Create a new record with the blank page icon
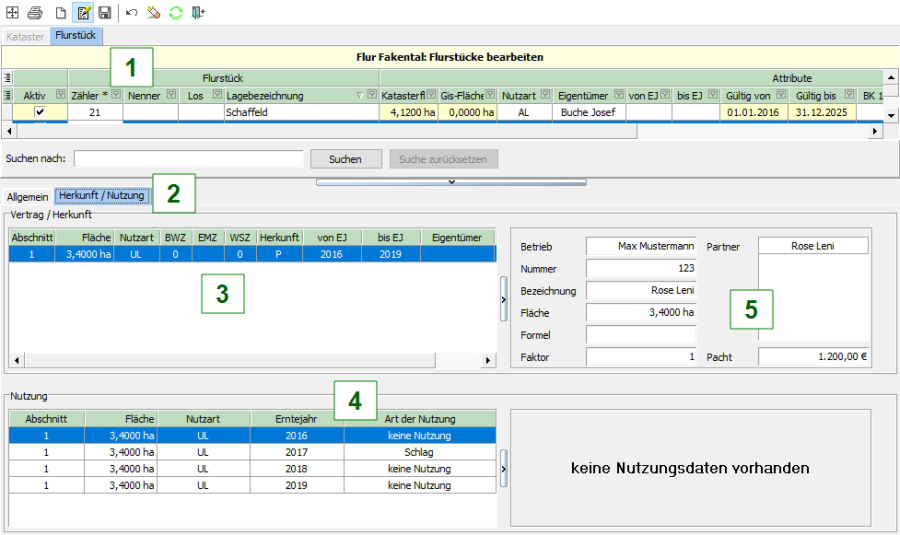 (x=60, y=12)
